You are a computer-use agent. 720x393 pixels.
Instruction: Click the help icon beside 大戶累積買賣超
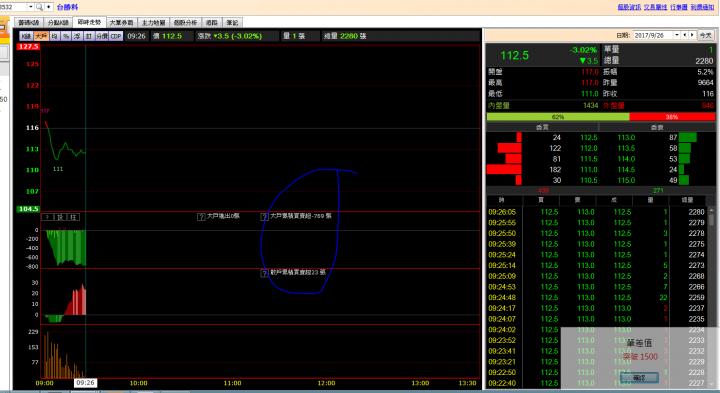tap(264, 217)
